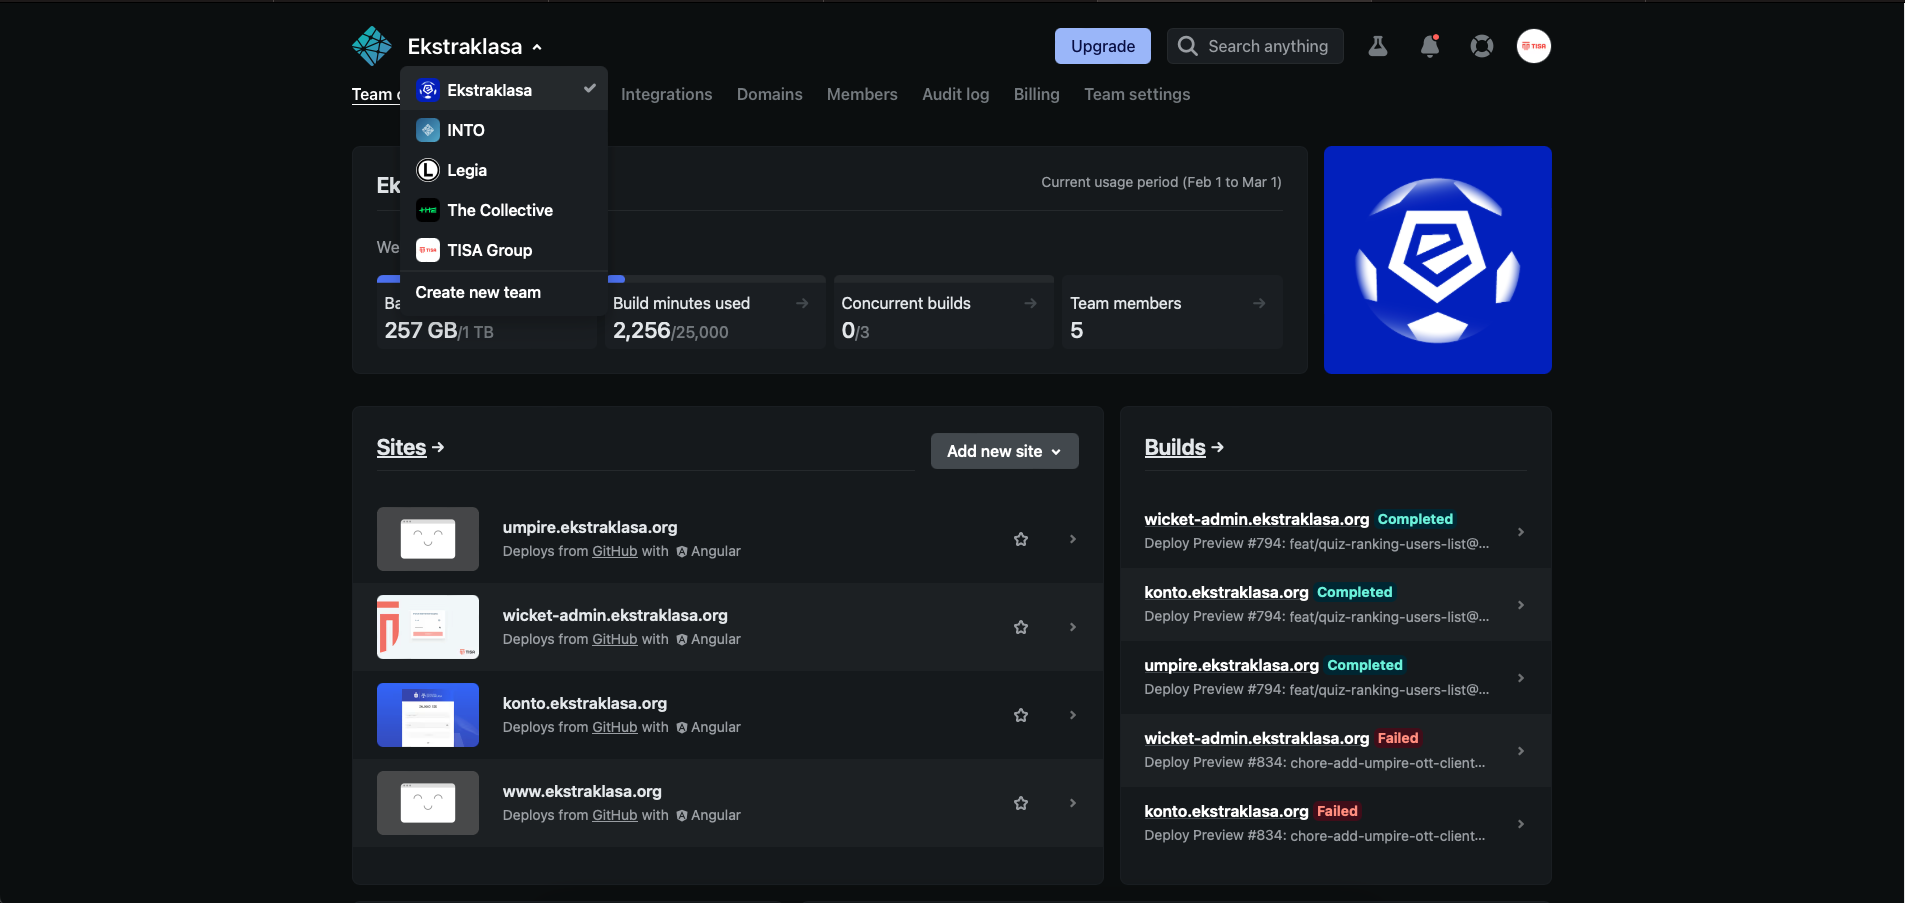Click The Collective team icon

pos(428,210)
